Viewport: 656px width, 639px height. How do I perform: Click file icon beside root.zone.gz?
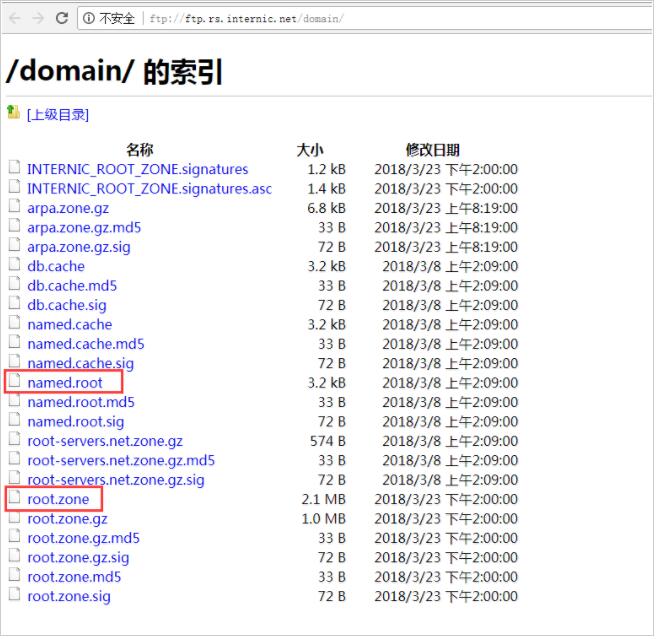click(x=14, y=516)
